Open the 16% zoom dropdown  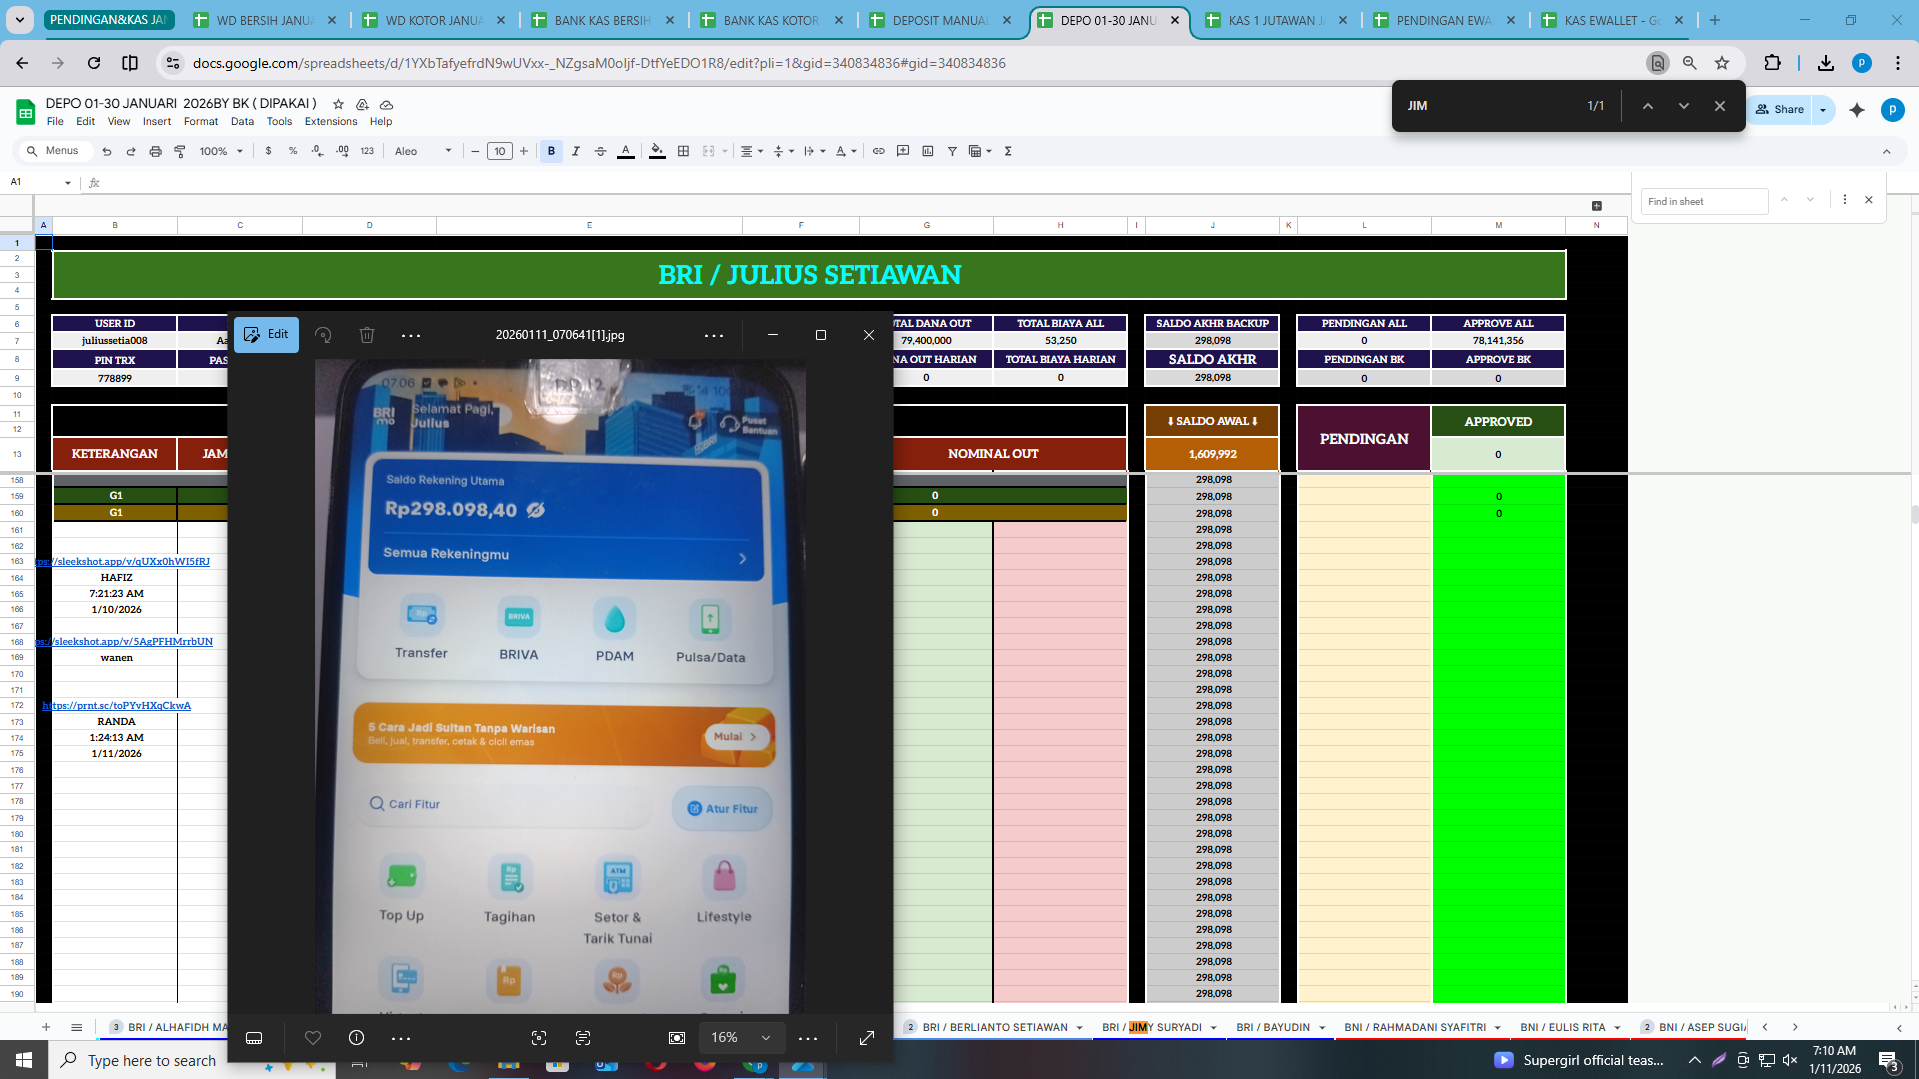tap(741, 1038)
